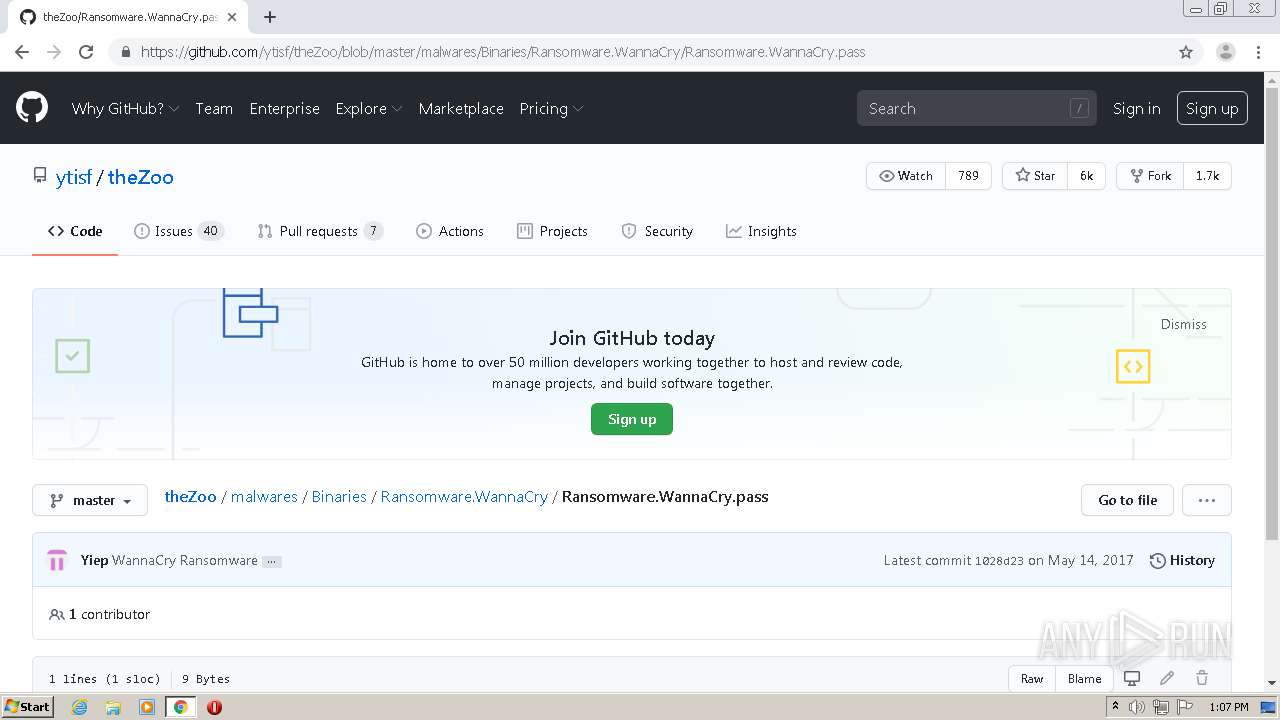Expand the commit message ellipsis
1280x720 pixels.
(x=271, y=561)
